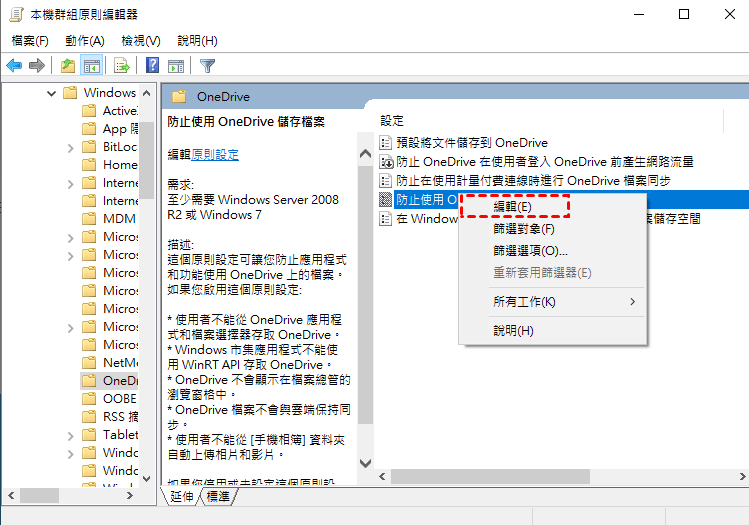Click the Export list toolbar icon
Viewport: 749px width, 525px height.
pyautogui.click(x=122, y=66)
